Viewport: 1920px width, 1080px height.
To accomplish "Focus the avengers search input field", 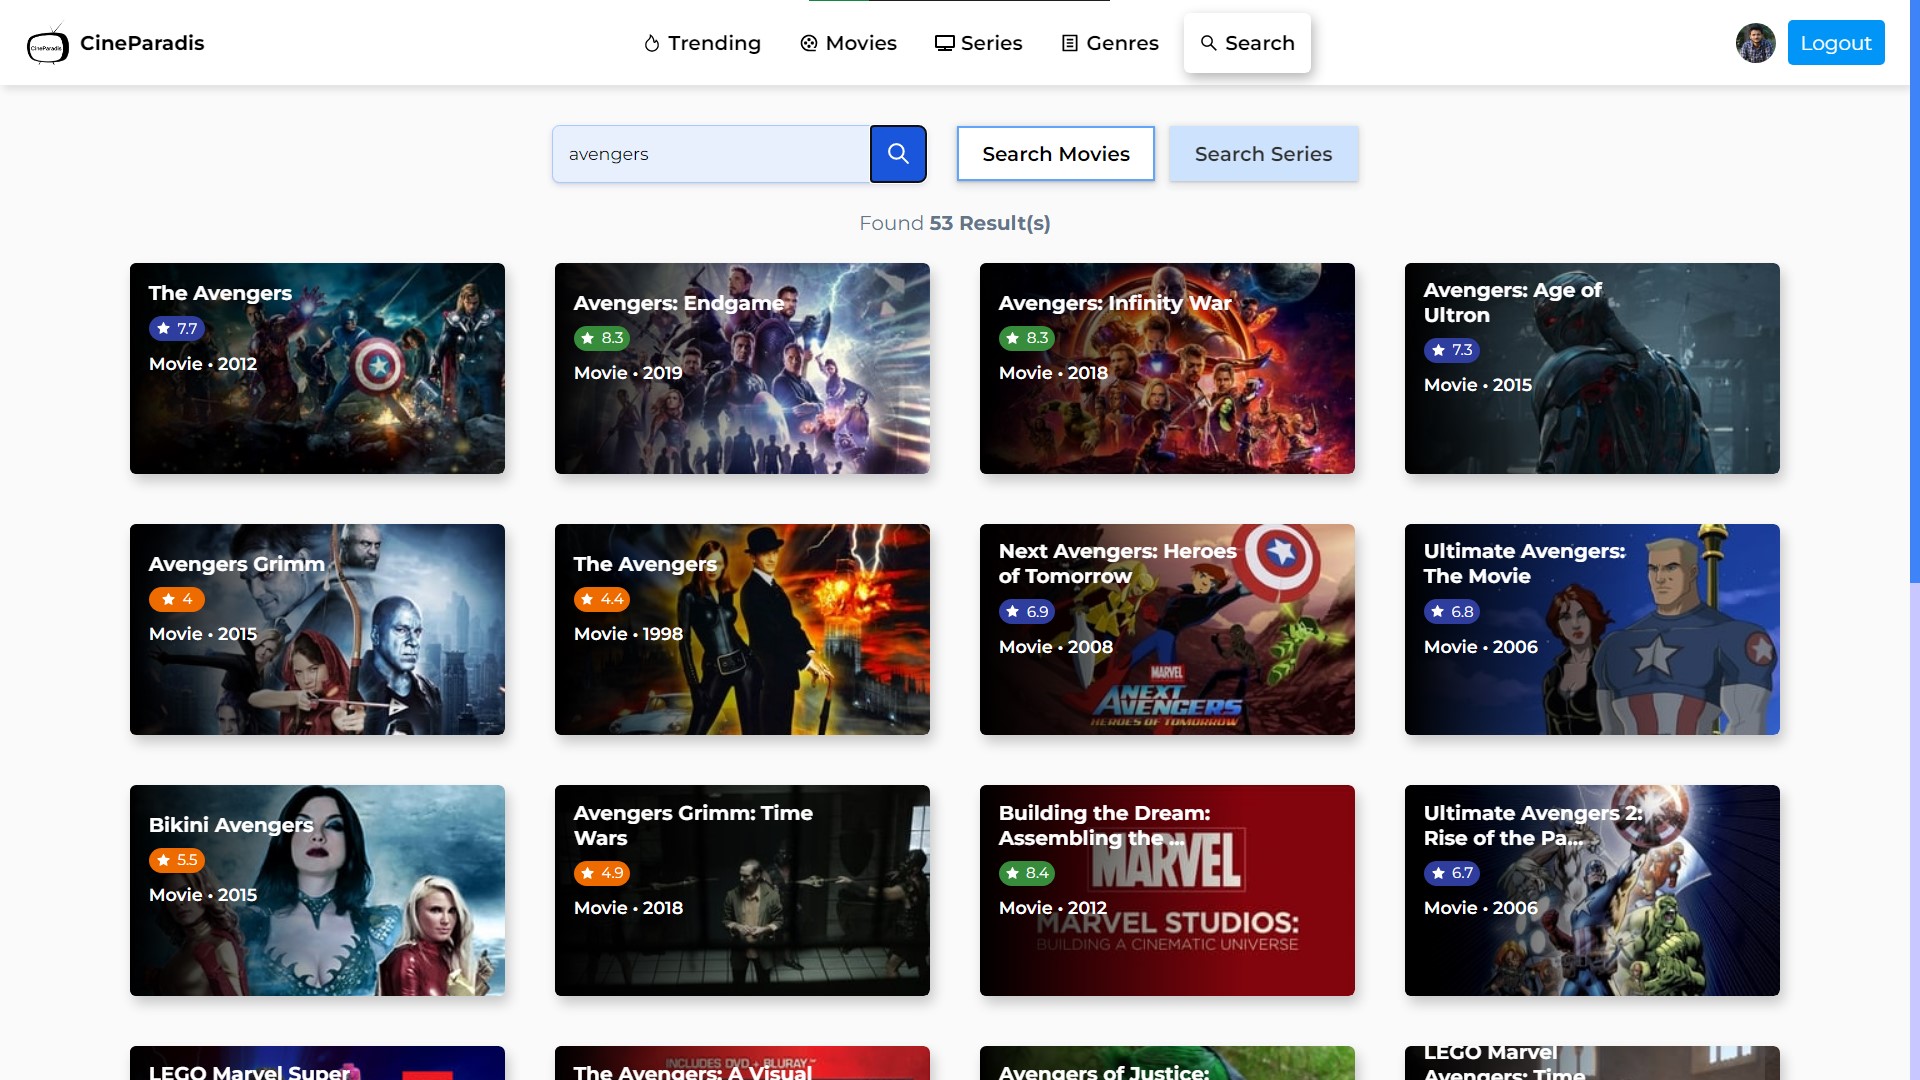I will pyautogui.click(x=711, y=154).
